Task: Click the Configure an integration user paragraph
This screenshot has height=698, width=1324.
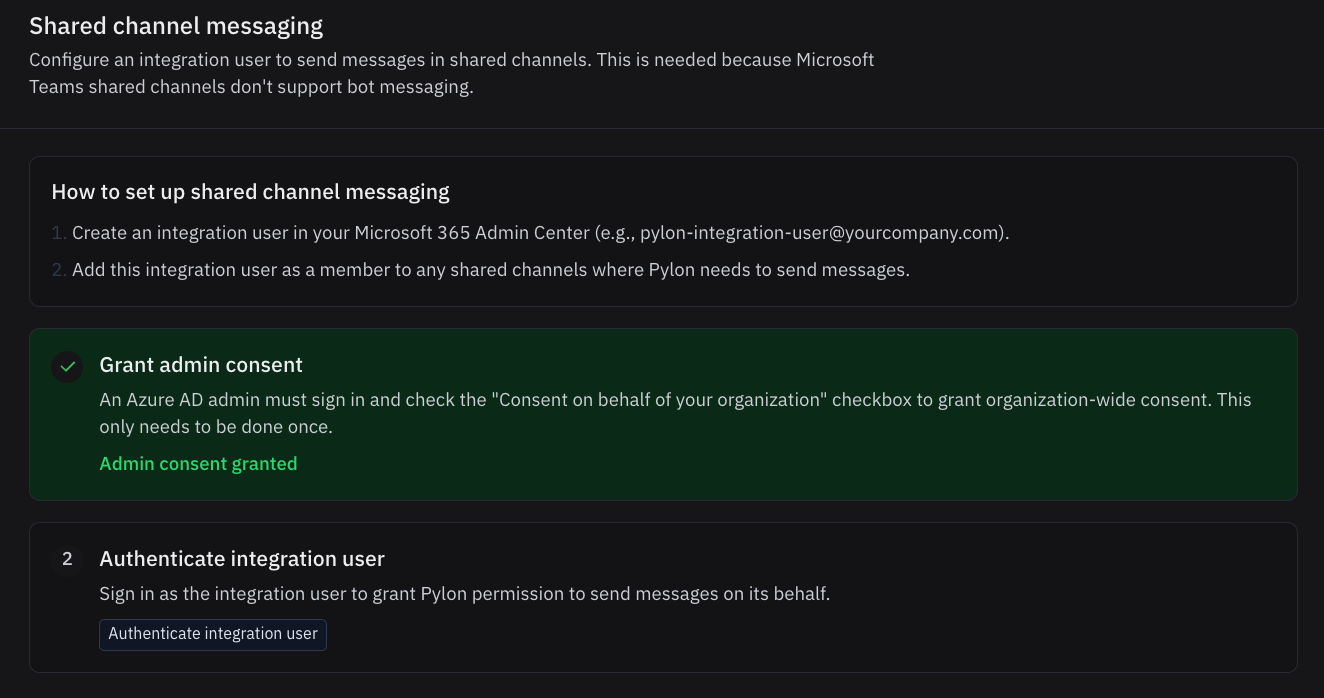Action: (451, 60)
